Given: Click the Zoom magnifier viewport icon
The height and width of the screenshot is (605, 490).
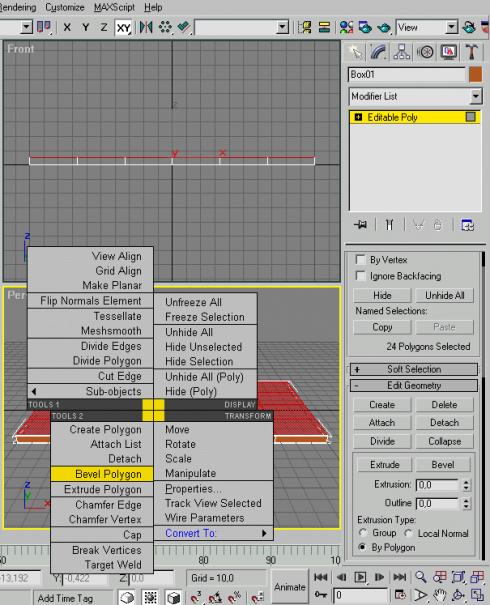Looking at the screenshot, I should (421, 577).
